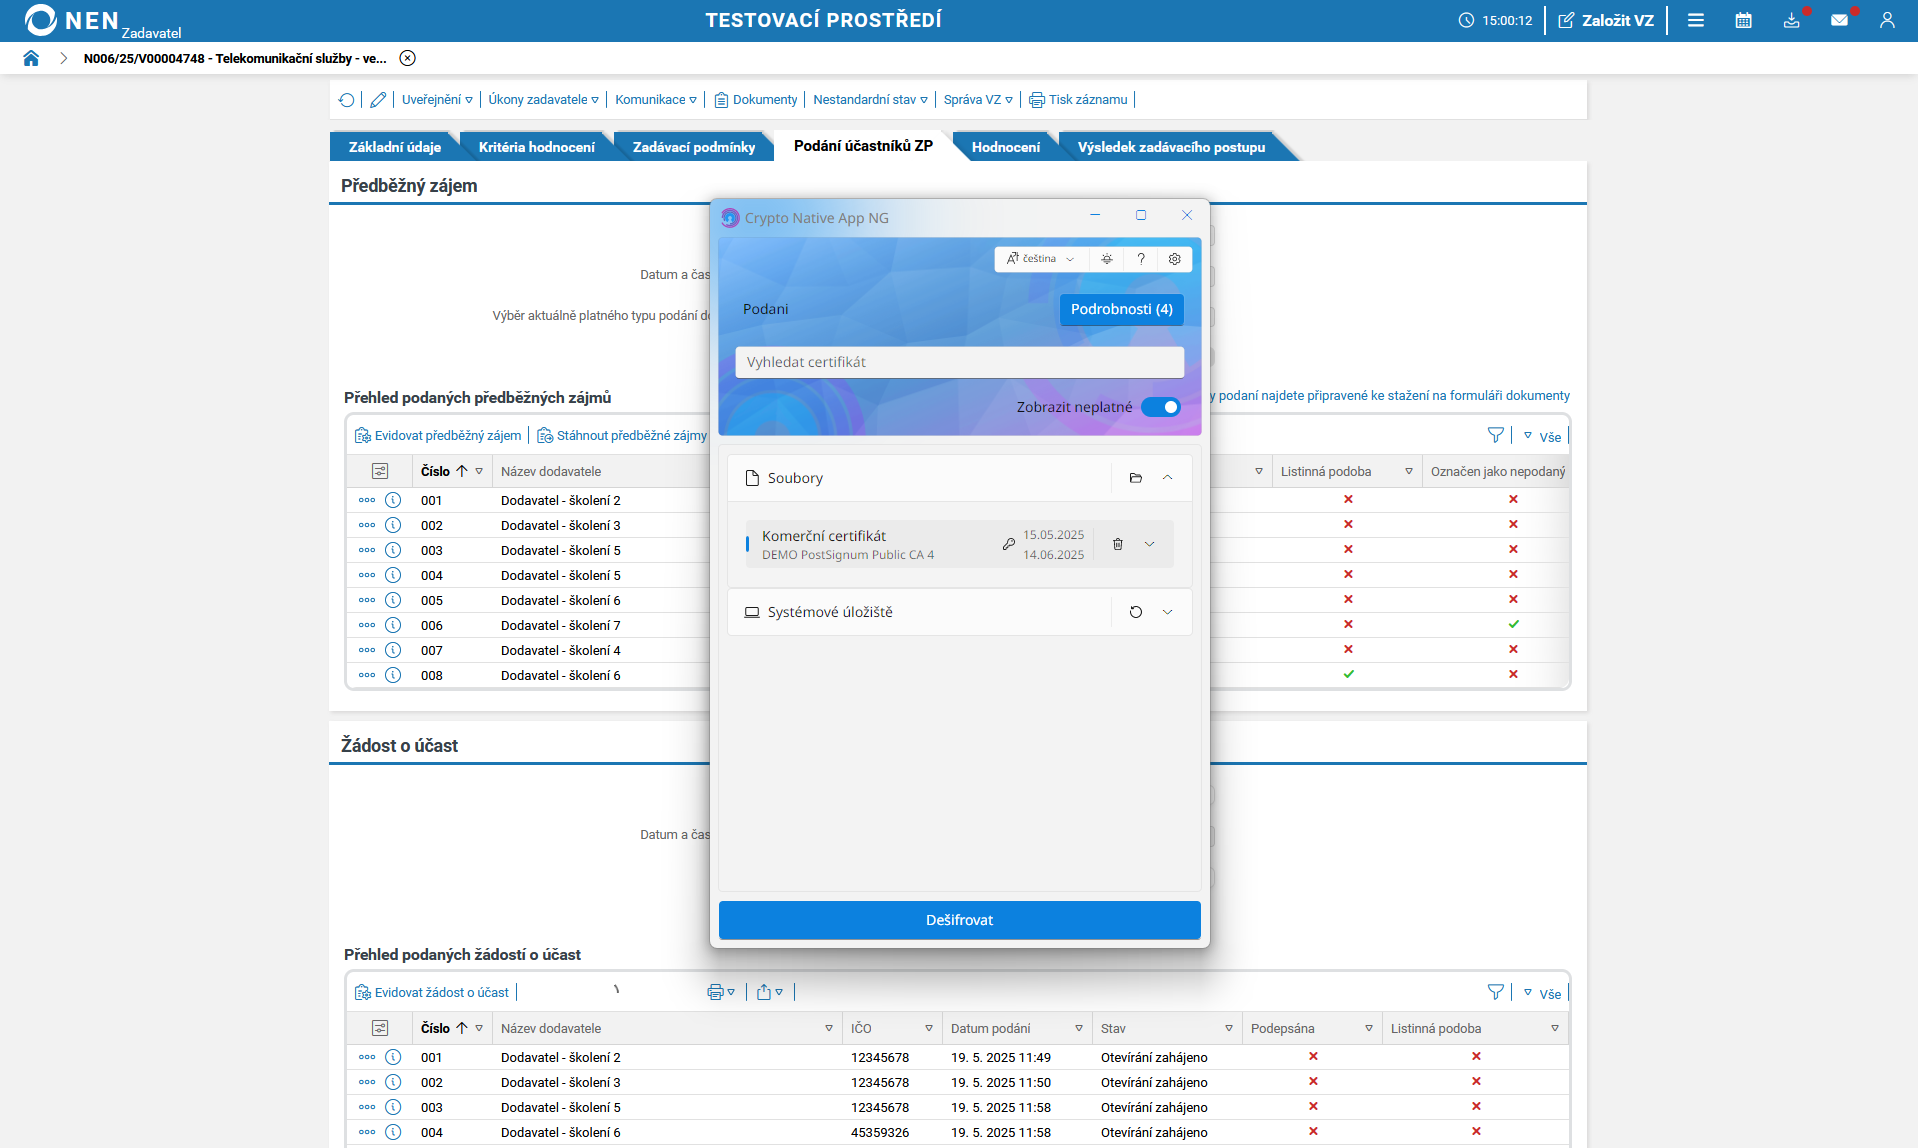Switch to the Hodnocení tab
This screenshot has width=1918, height=1148.
[x=1005, y=147]
